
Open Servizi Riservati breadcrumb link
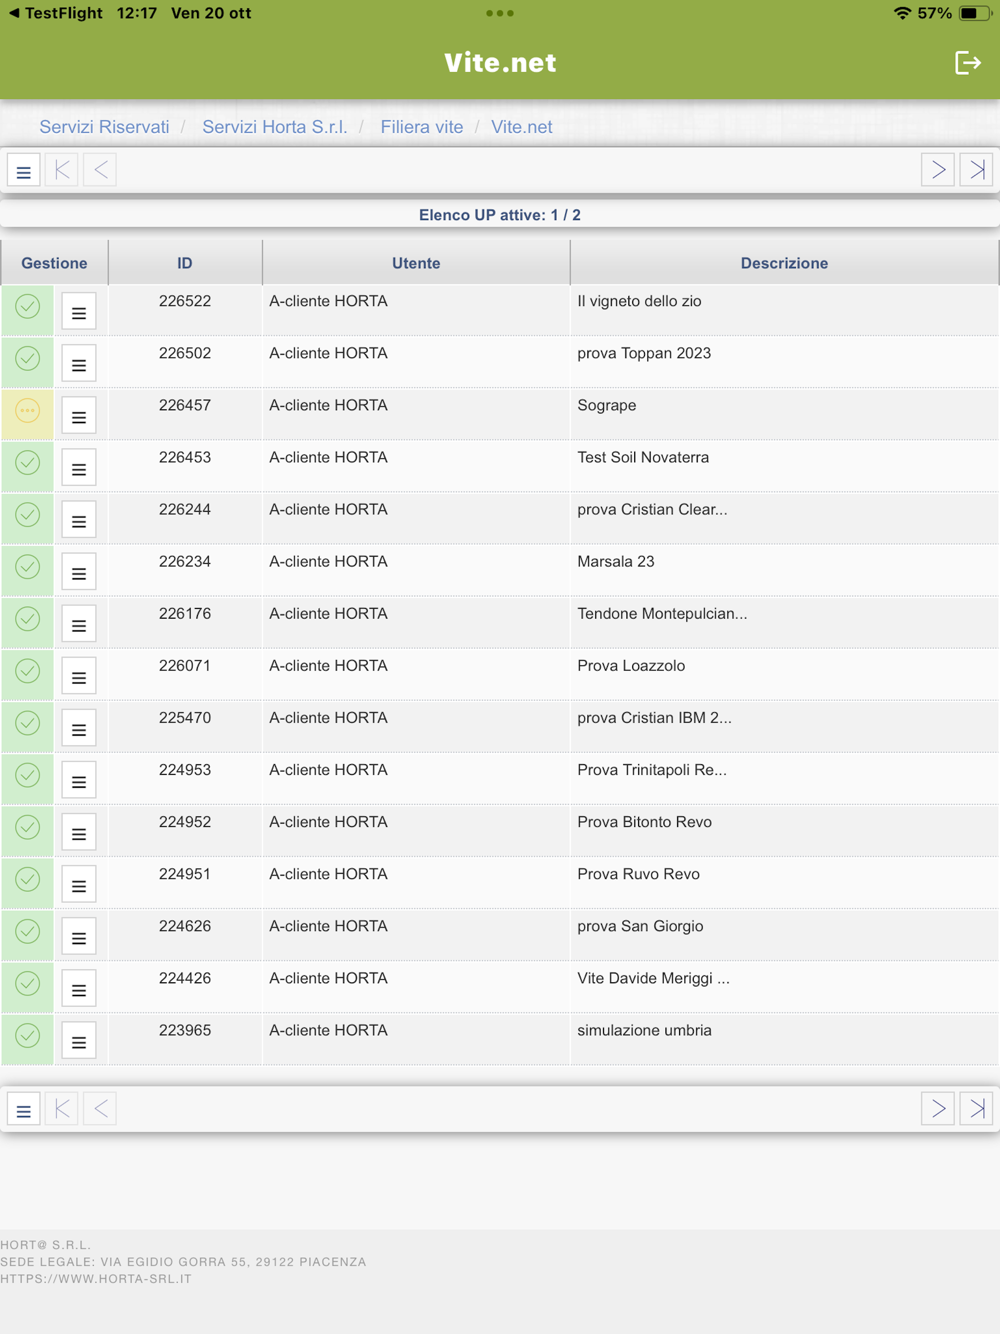tap(104, 127)
